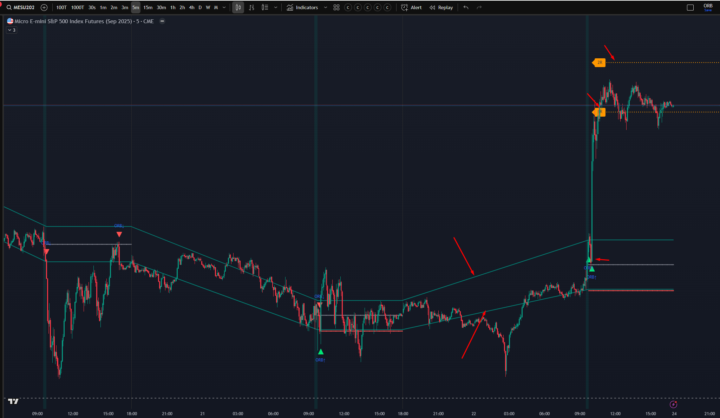Click the redo arrow
This screenshot has height=418, width=720.
pos(479,7)
